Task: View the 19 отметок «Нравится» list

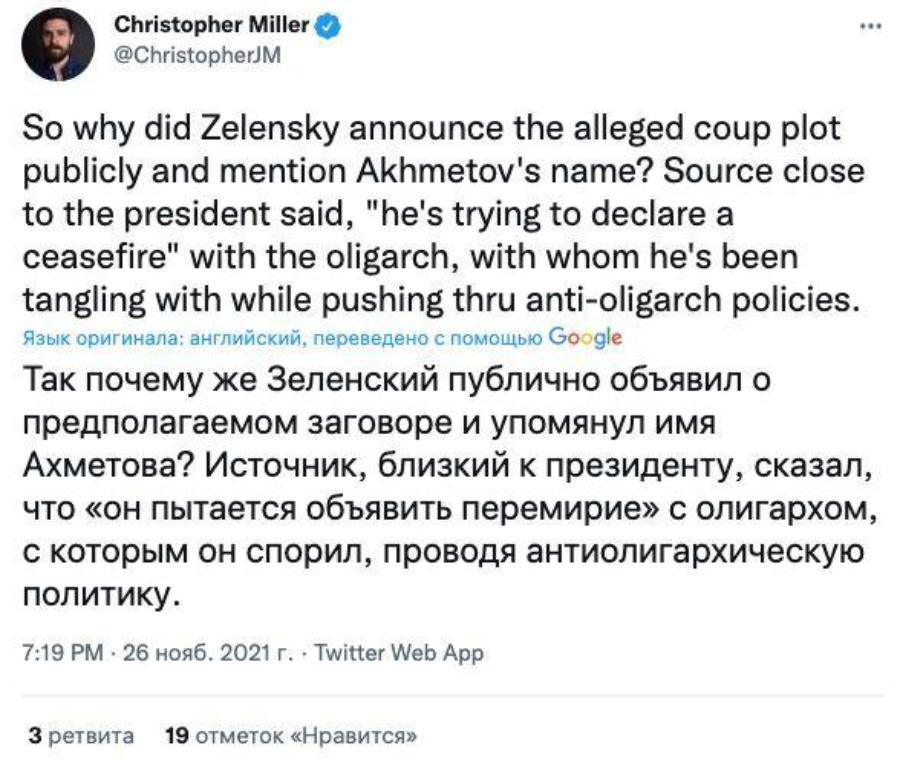Action: point(288,736)
